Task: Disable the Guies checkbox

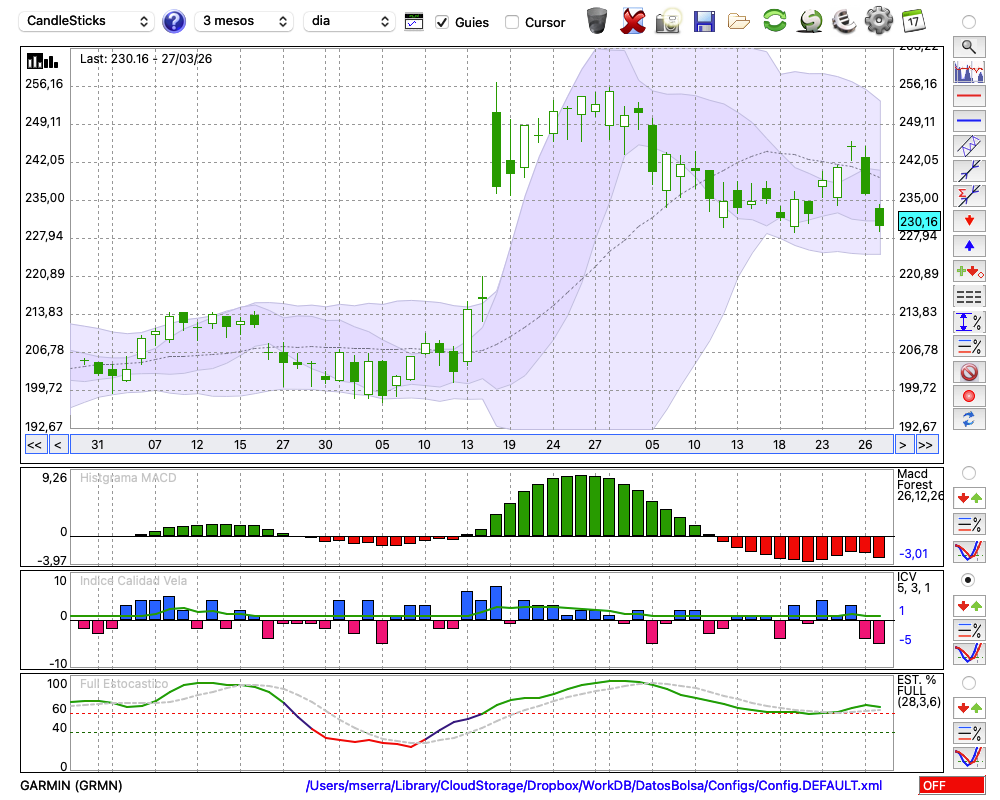Action: pos(442,22)
